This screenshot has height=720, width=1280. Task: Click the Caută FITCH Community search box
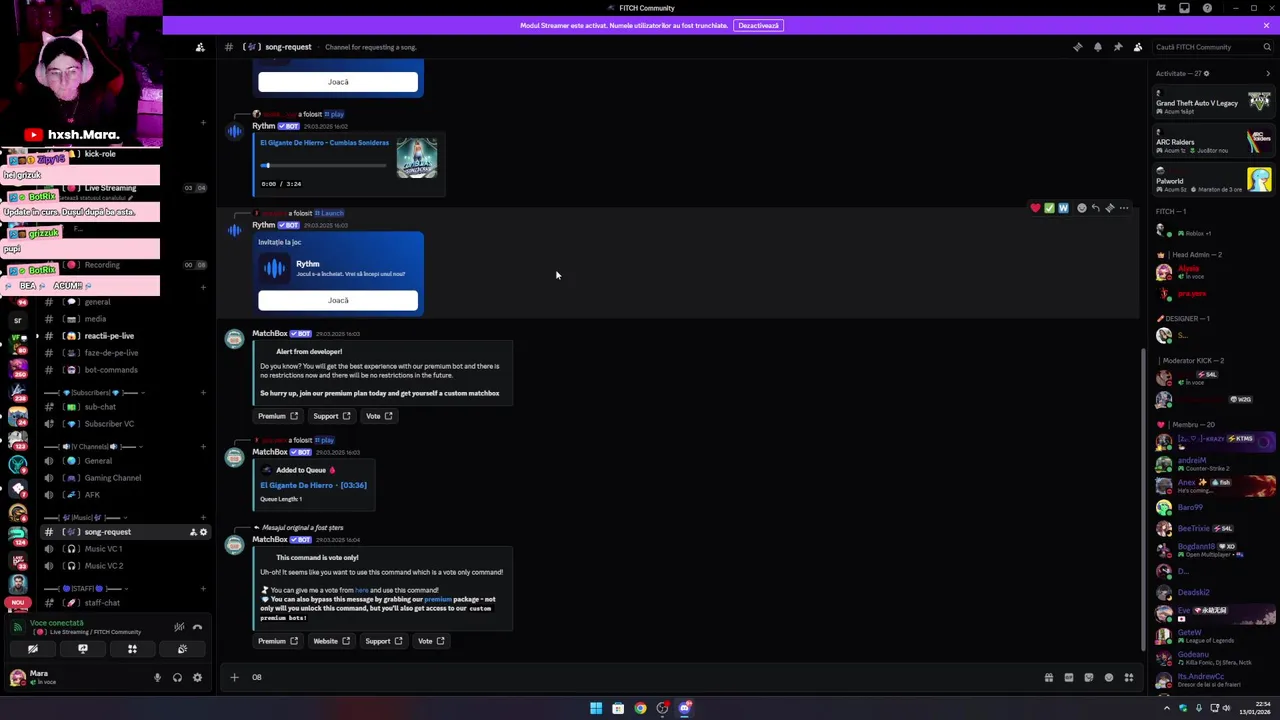[x=1211, y=47]
